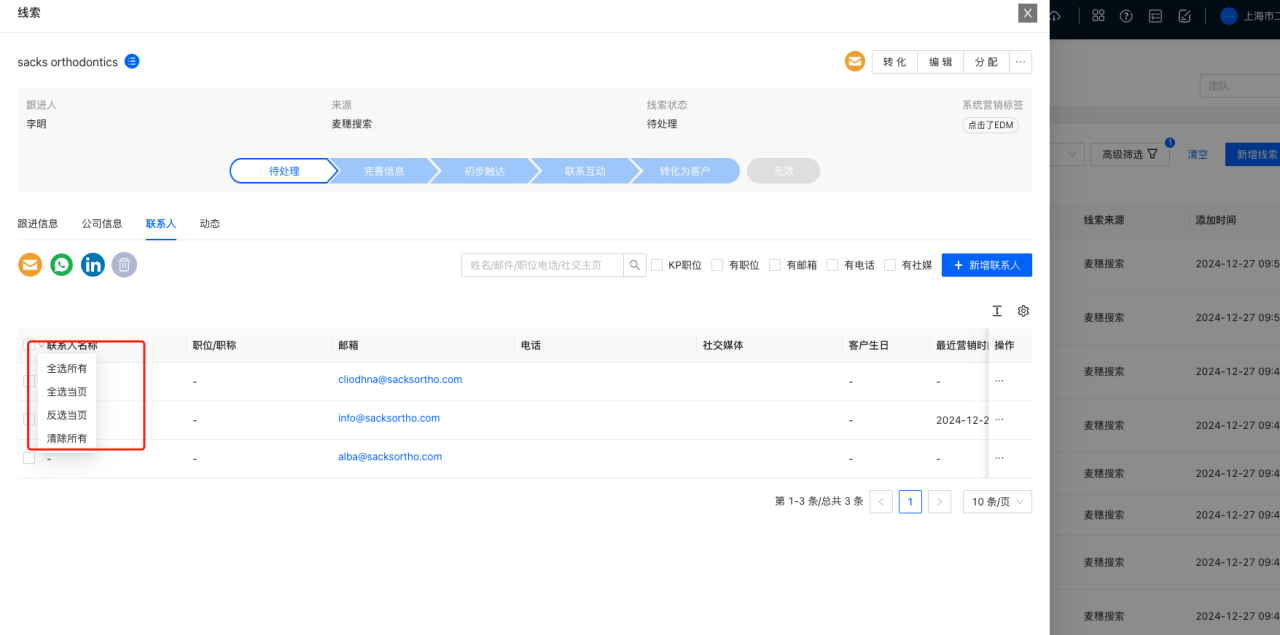
Task: Click the 点击了EDM tag
Action: (991, 125)
